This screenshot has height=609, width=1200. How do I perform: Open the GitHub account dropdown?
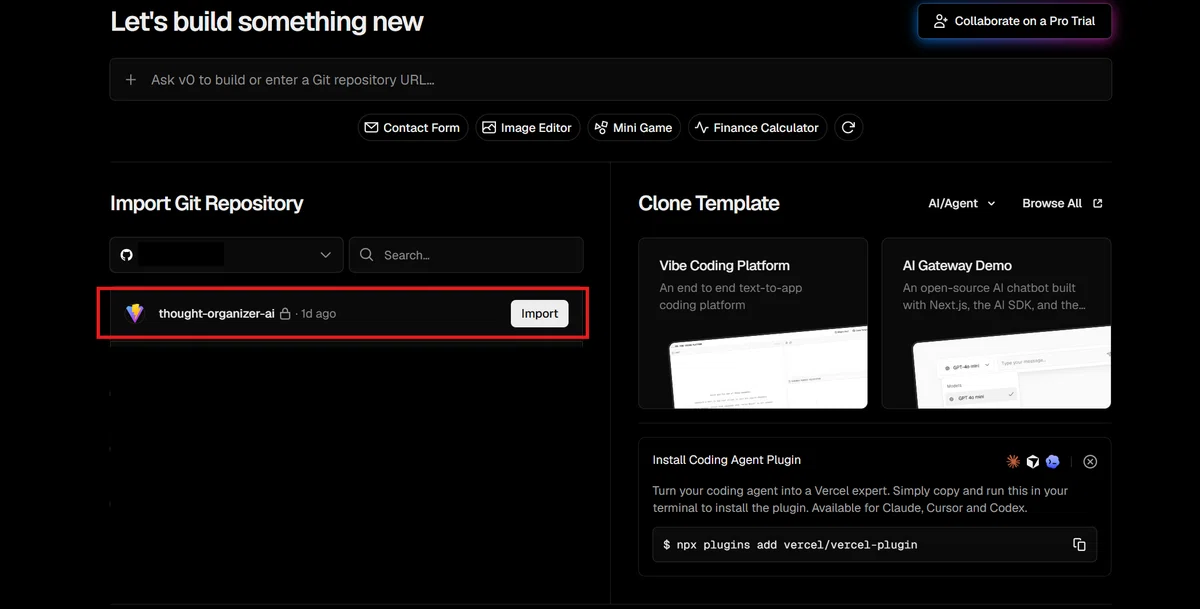coord(226,255)
